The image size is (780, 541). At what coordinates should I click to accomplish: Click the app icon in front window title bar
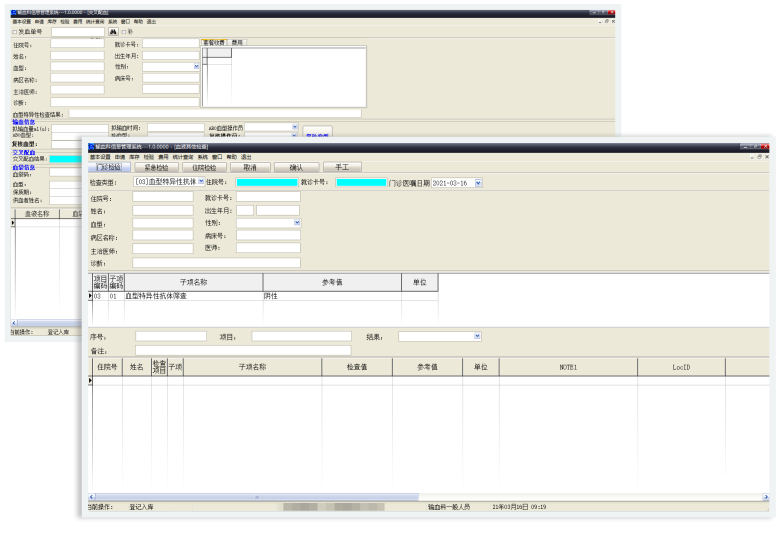pyautogui.click(x=91, y=147)
